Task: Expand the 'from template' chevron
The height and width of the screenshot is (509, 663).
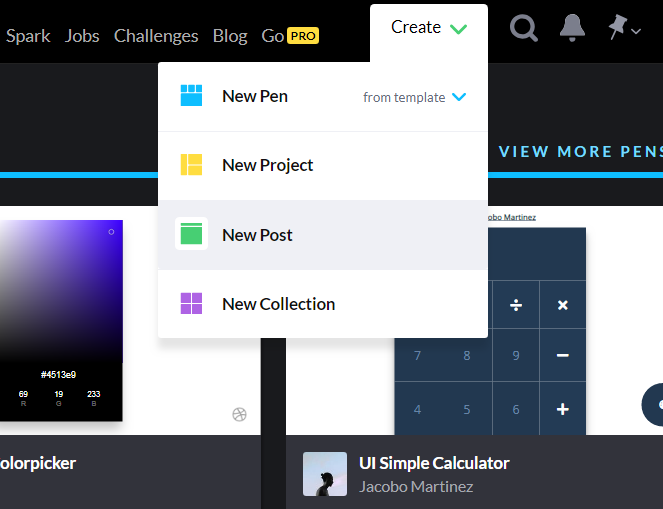Action: 459,97
